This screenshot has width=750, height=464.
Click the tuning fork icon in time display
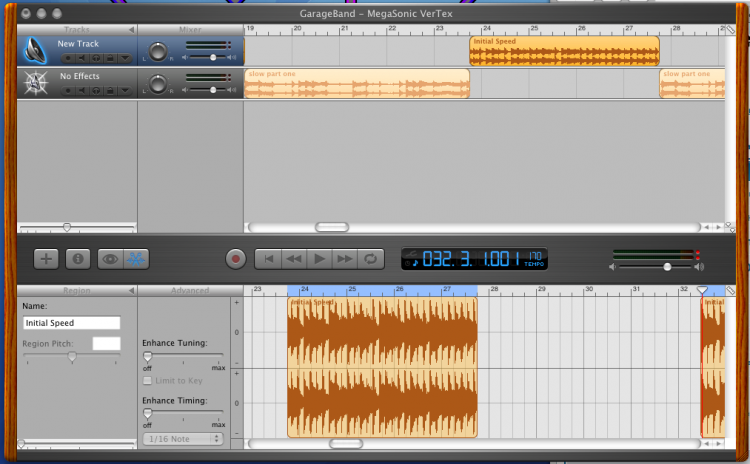pyautogui.click(x=412, y=254)
